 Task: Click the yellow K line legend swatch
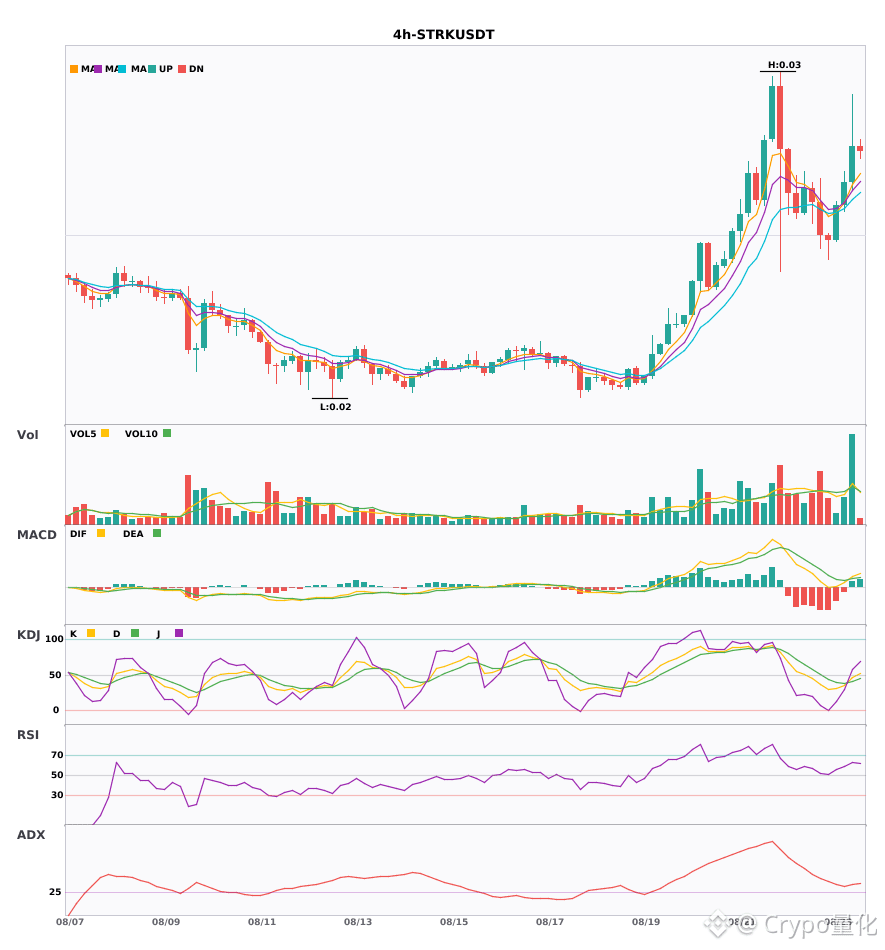click(91, 633)
